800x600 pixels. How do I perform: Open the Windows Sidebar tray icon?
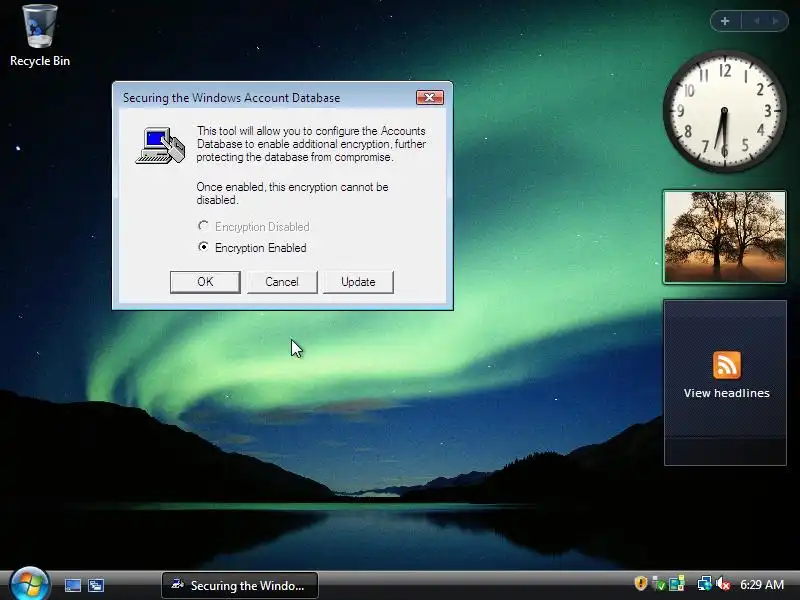pyautogui.click(x=677, y=583)
